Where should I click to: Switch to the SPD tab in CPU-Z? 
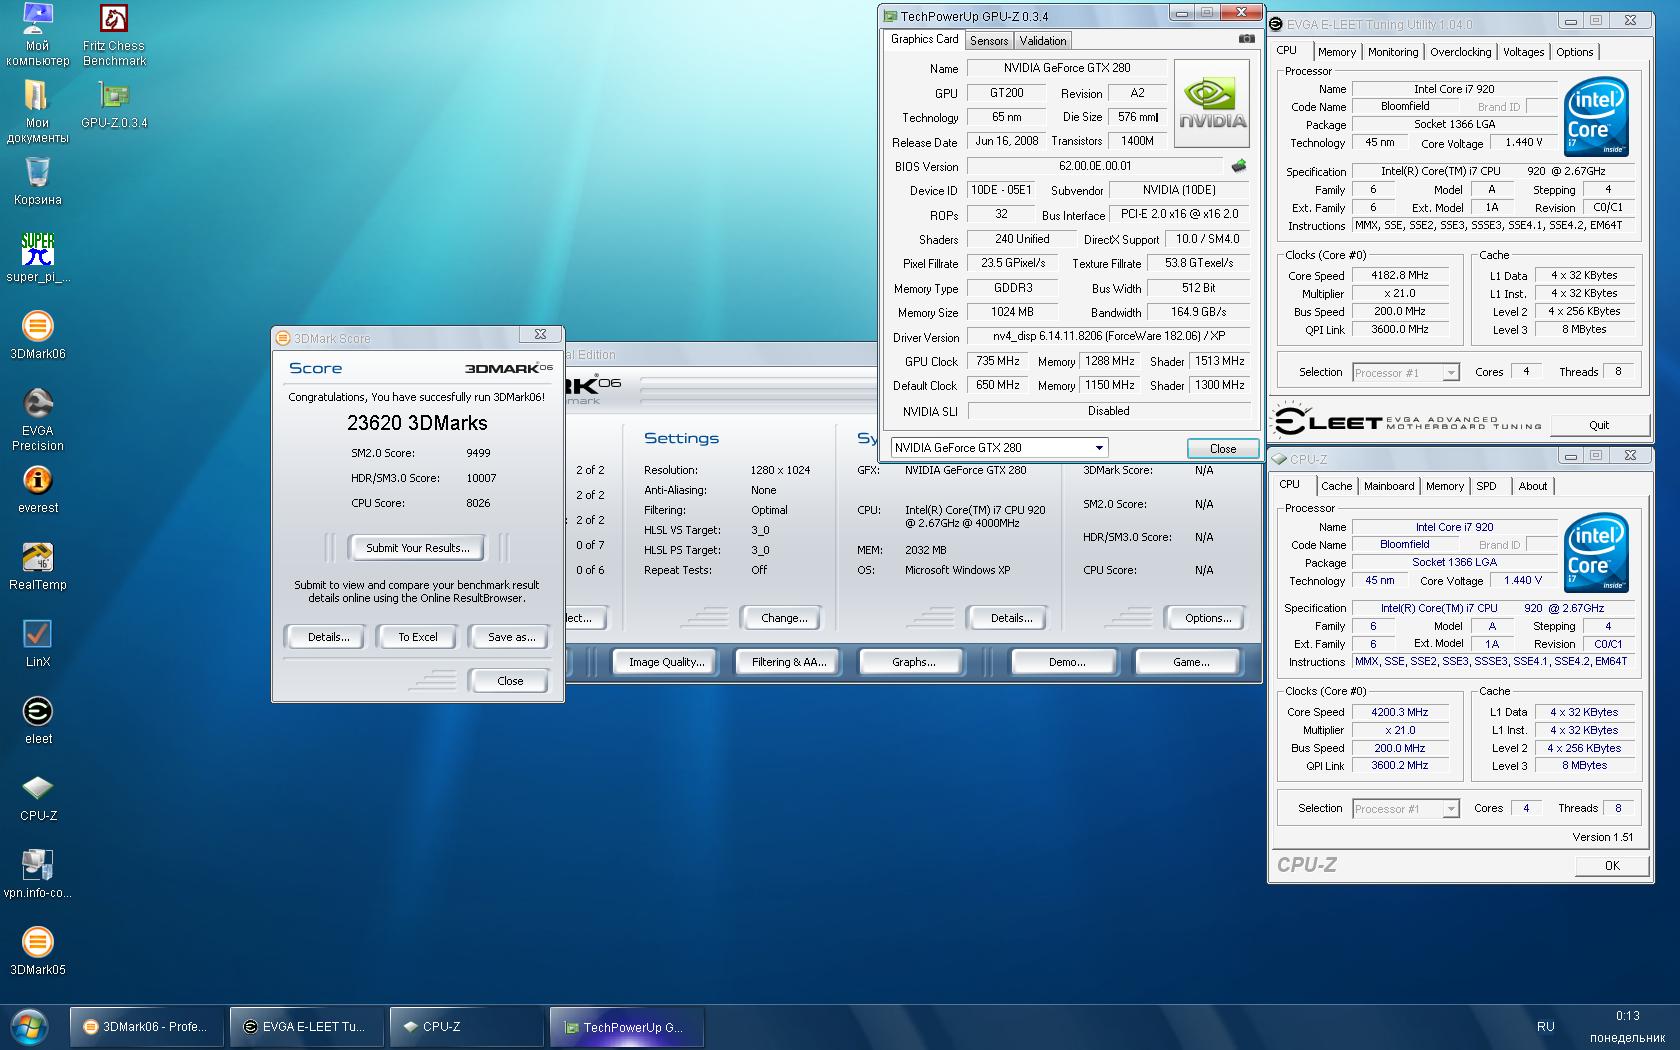pyautogui.click(x=1487, y=486)
